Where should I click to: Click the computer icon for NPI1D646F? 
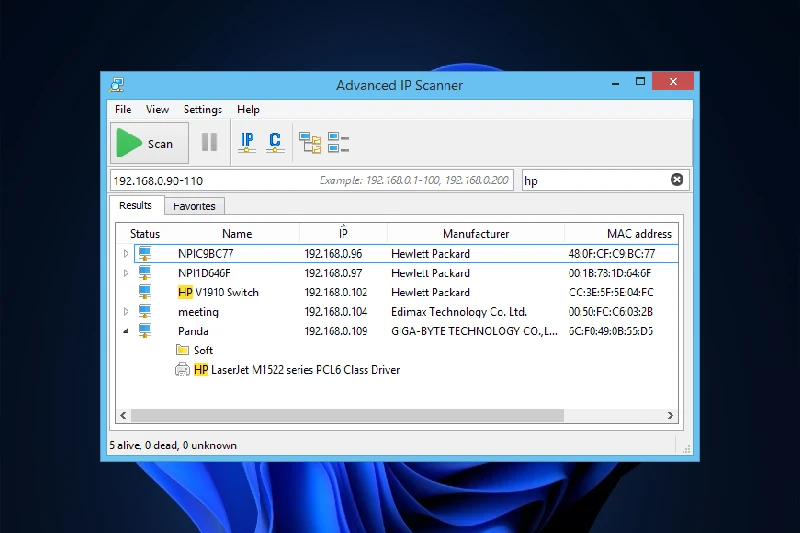coord(145,273)
